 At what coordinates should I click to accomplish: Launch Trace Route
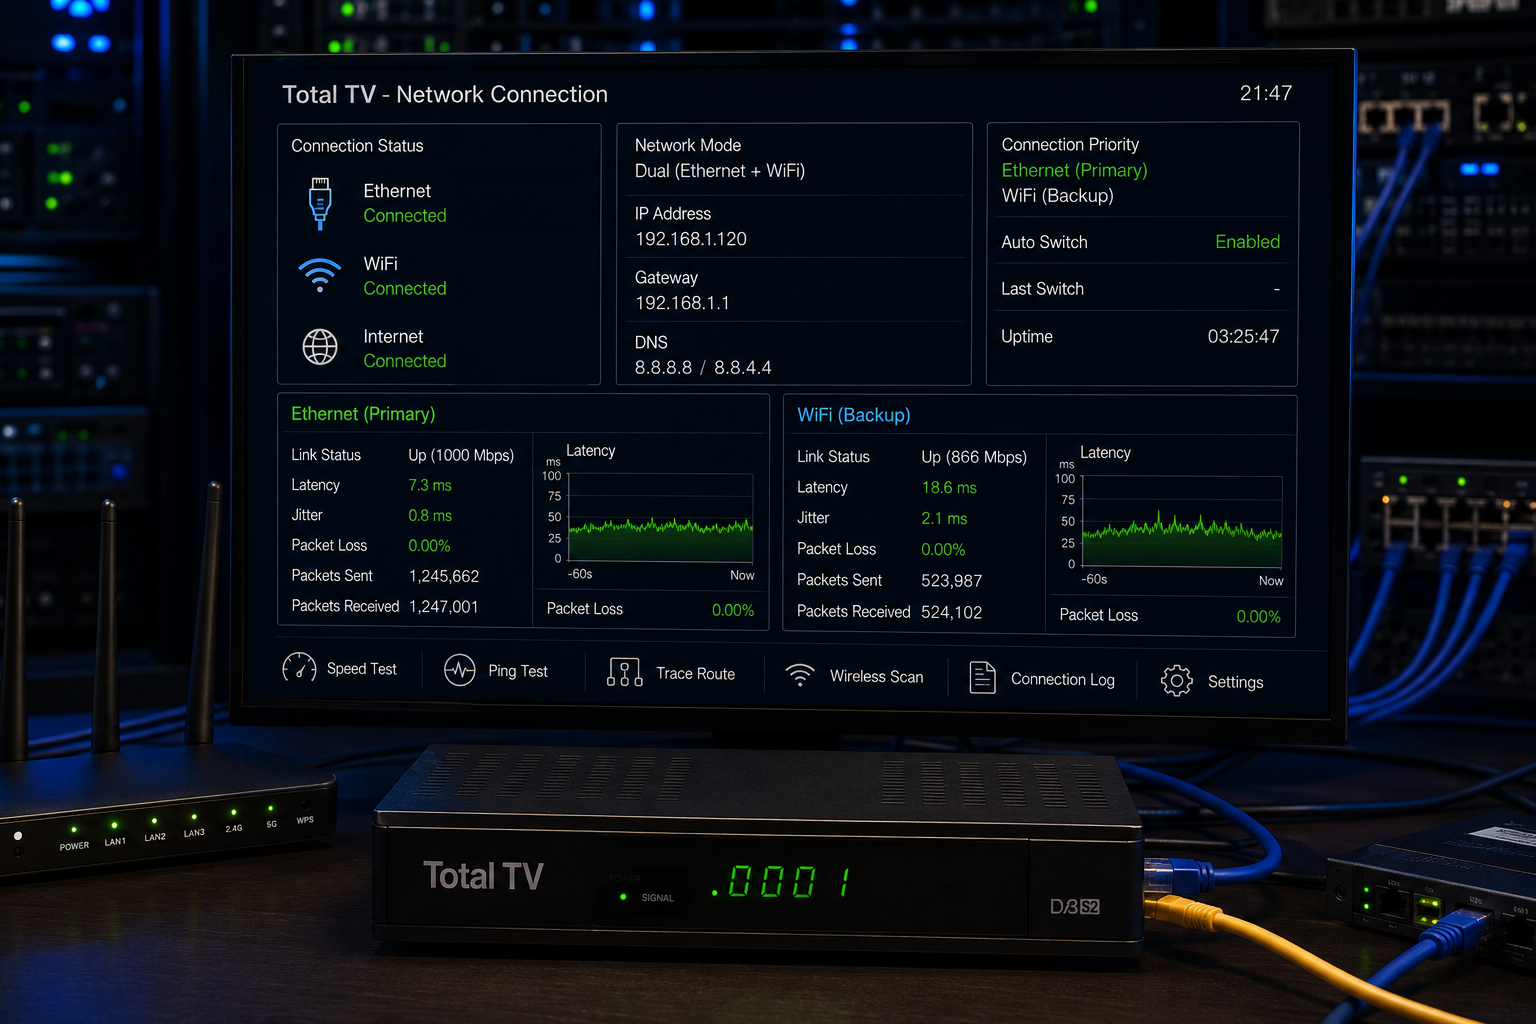point(696,674)
